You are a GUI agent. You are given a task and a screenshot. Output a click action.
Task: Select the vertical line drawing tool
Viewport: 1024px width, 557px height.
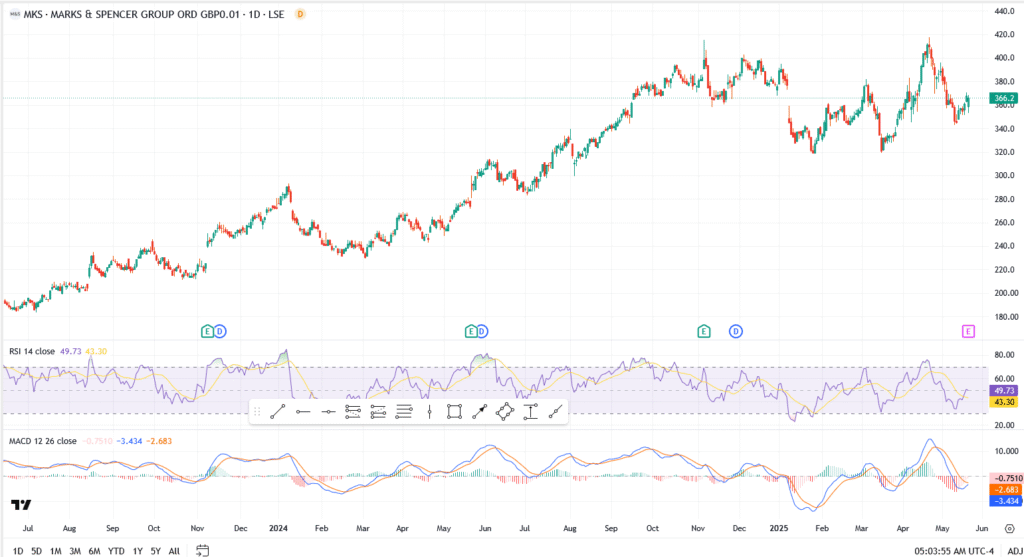coord(429,411)
